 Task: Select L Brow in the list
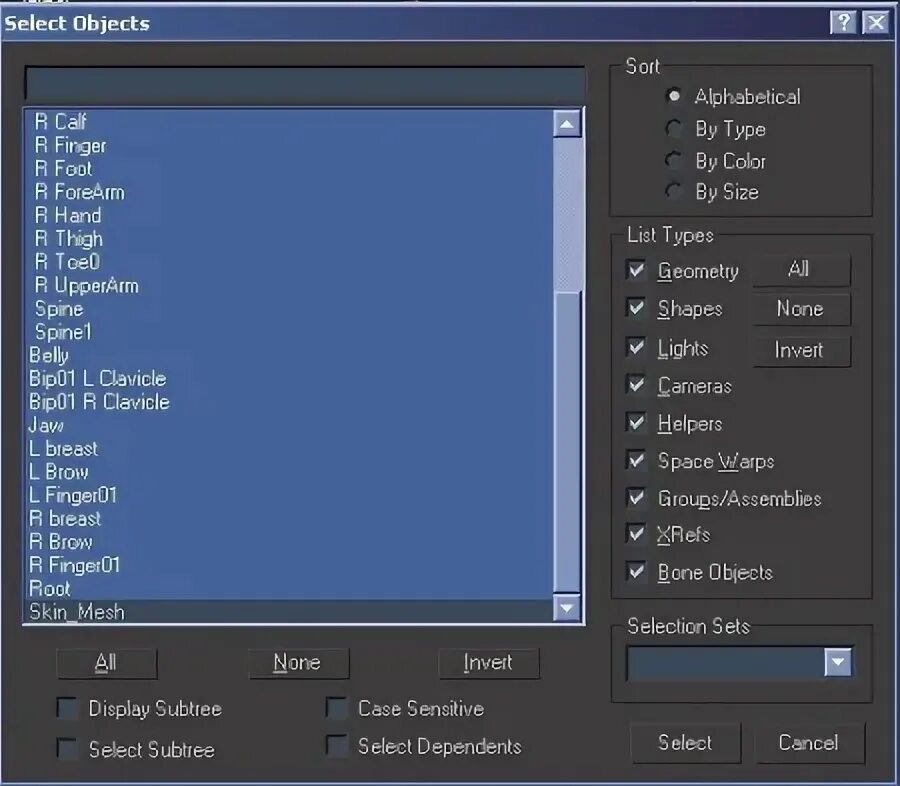pyautogui.click(x=289, y=472)
